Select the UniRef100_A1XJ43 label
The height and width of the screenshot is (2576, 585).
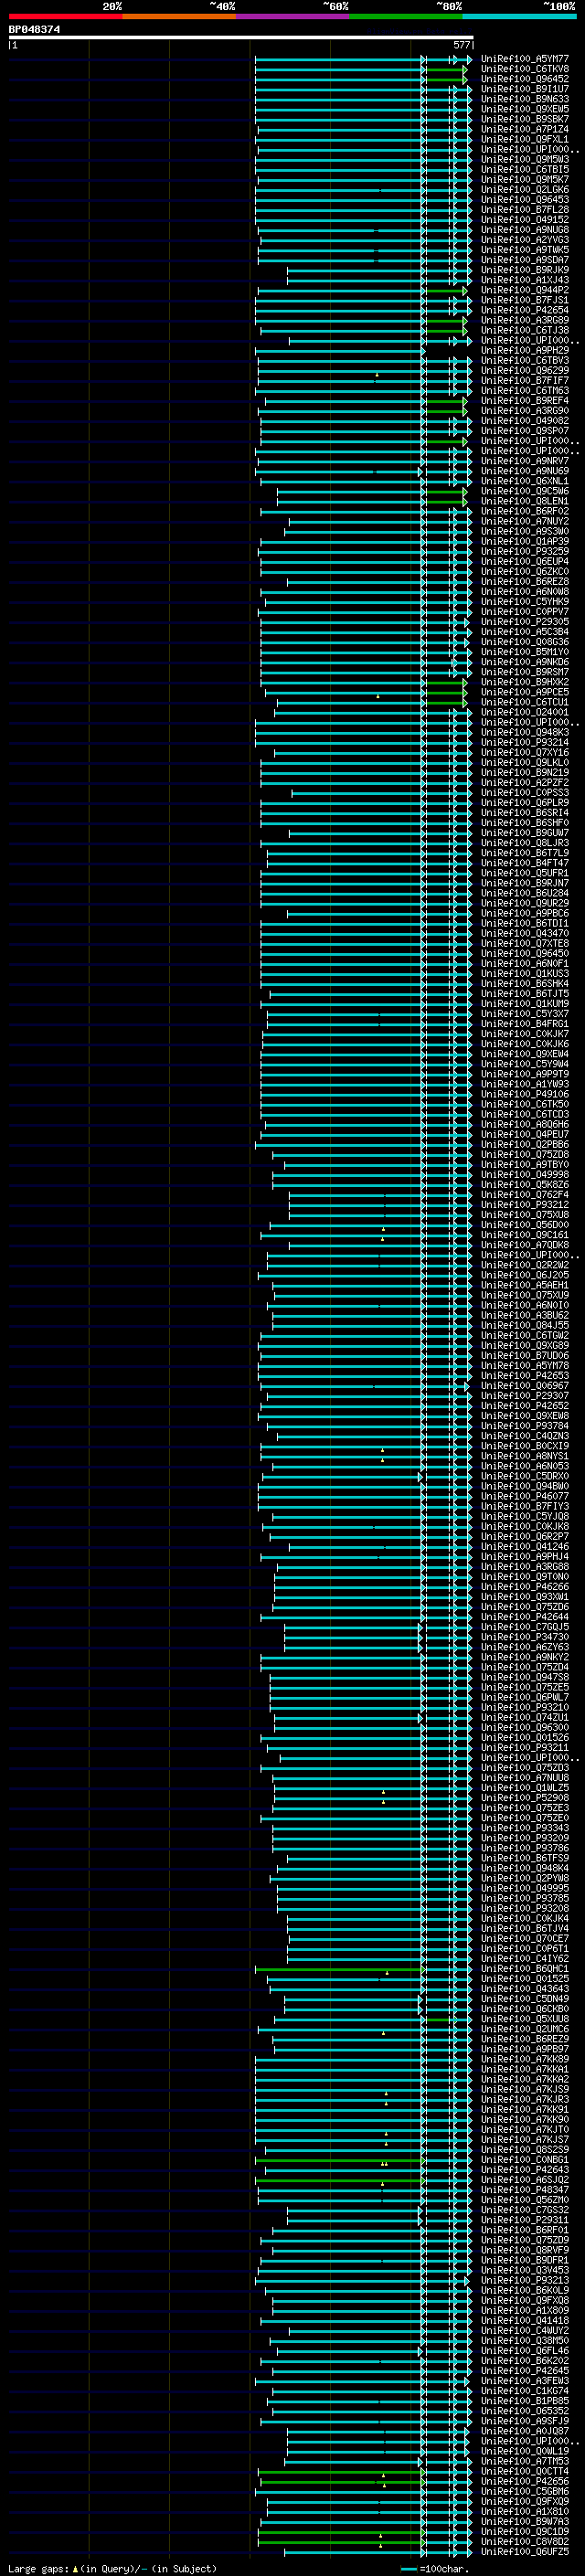525,280
